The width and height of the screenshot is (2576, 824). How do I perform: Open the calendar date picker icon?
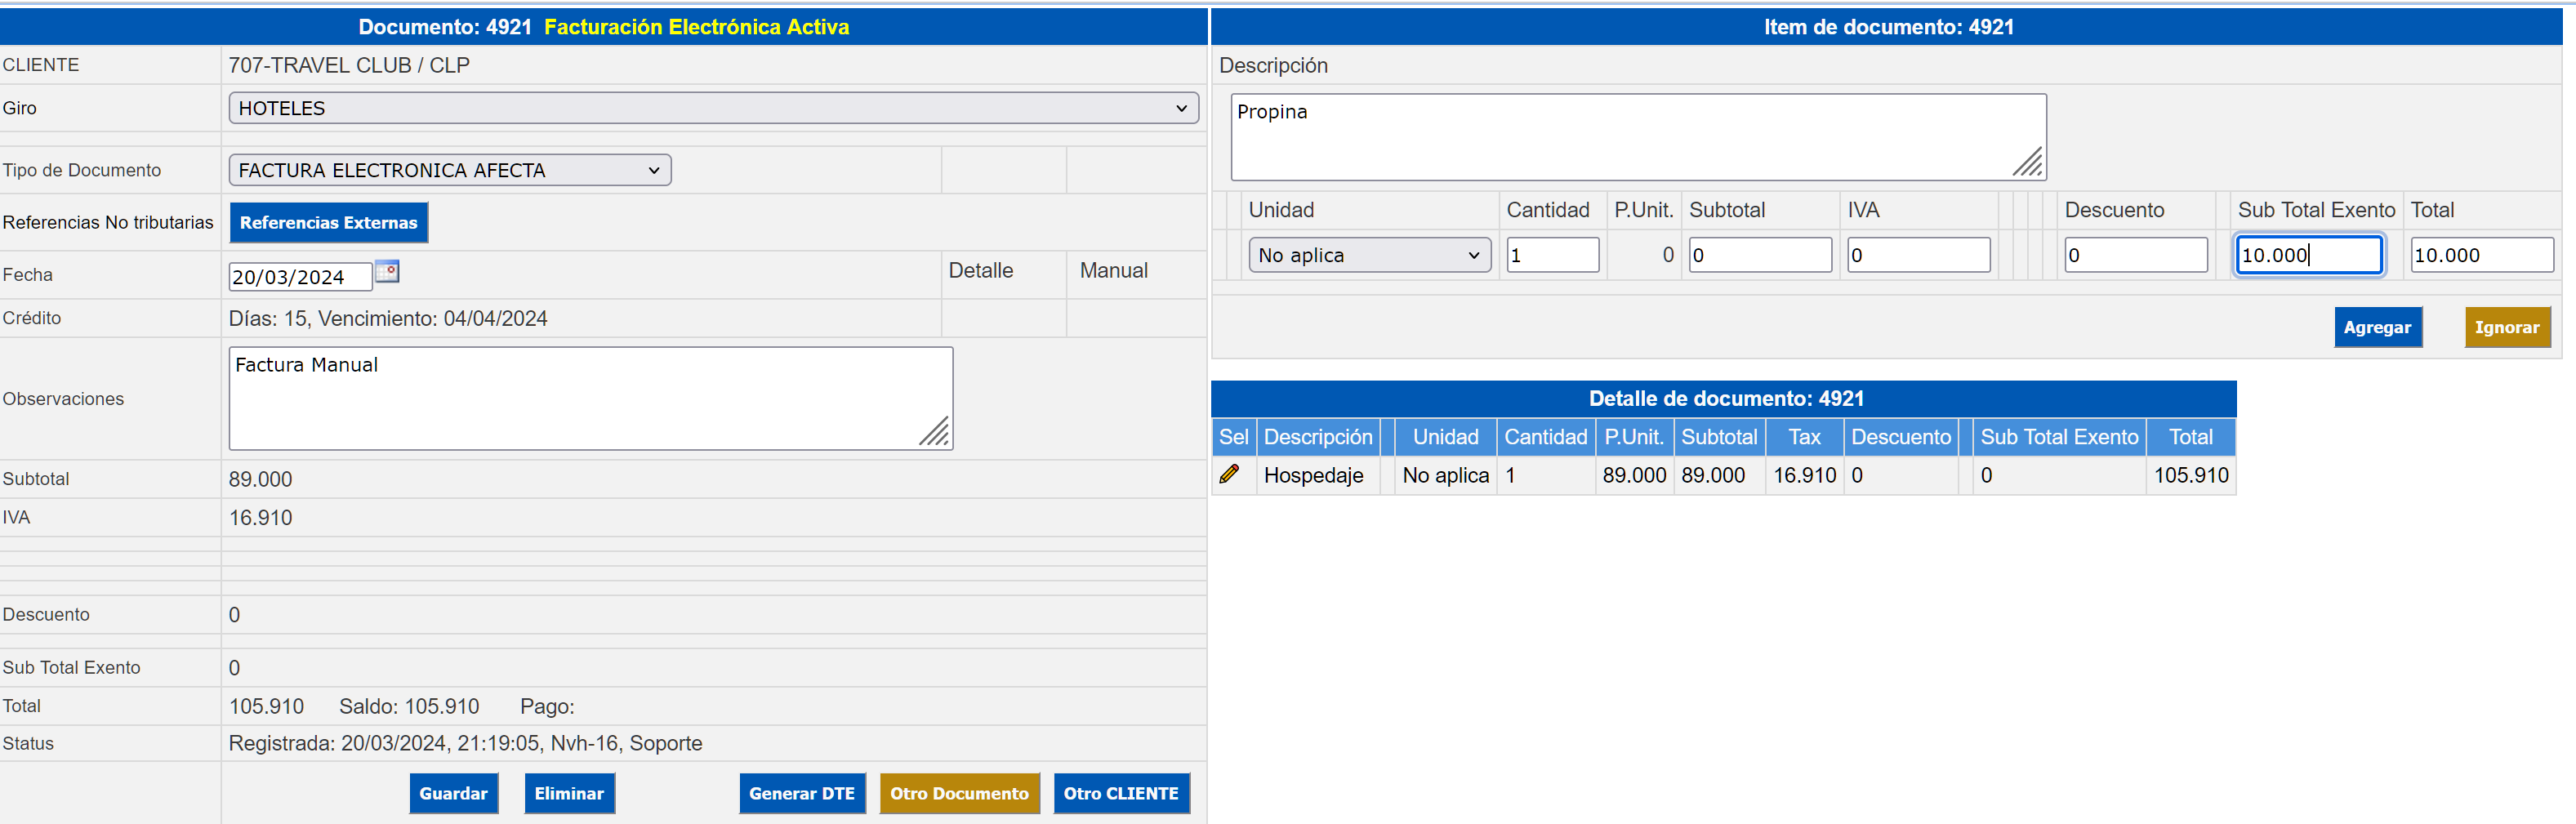[387, 271]
